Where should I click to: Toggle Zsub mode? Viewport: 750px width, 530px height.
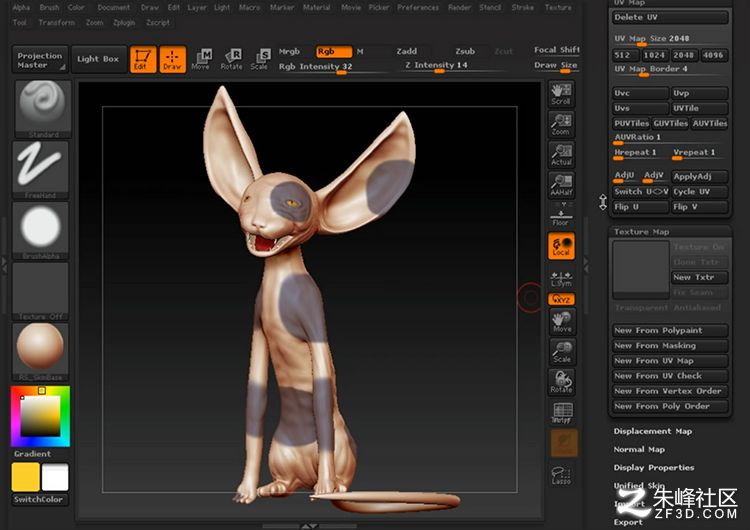click(465, 51)
